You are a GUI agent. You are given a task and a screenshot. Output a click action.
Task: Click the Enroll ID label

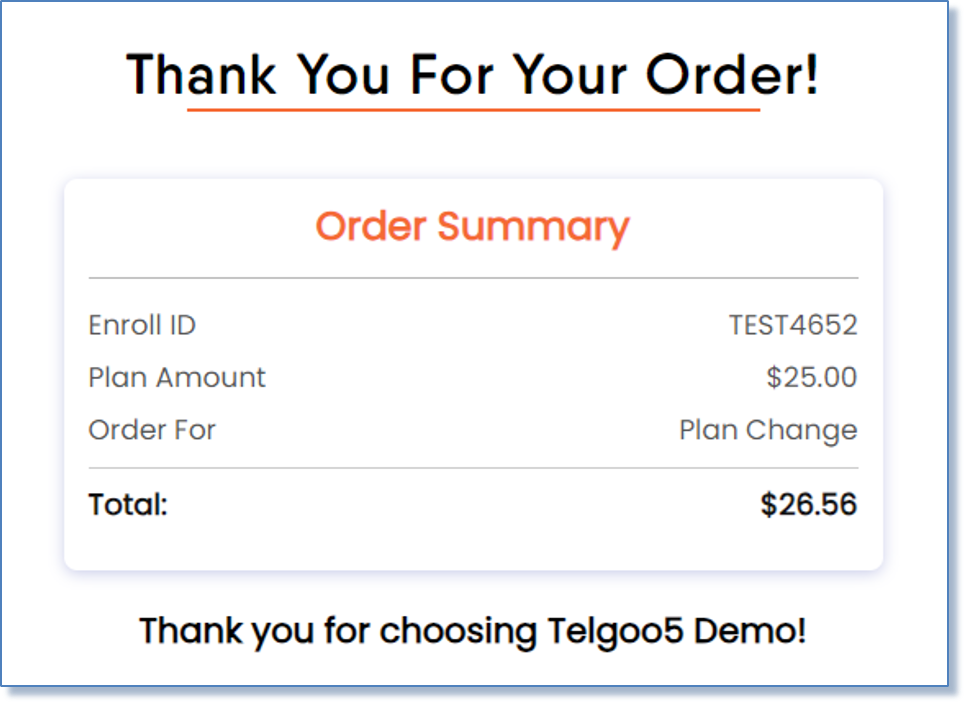point(142,325)
